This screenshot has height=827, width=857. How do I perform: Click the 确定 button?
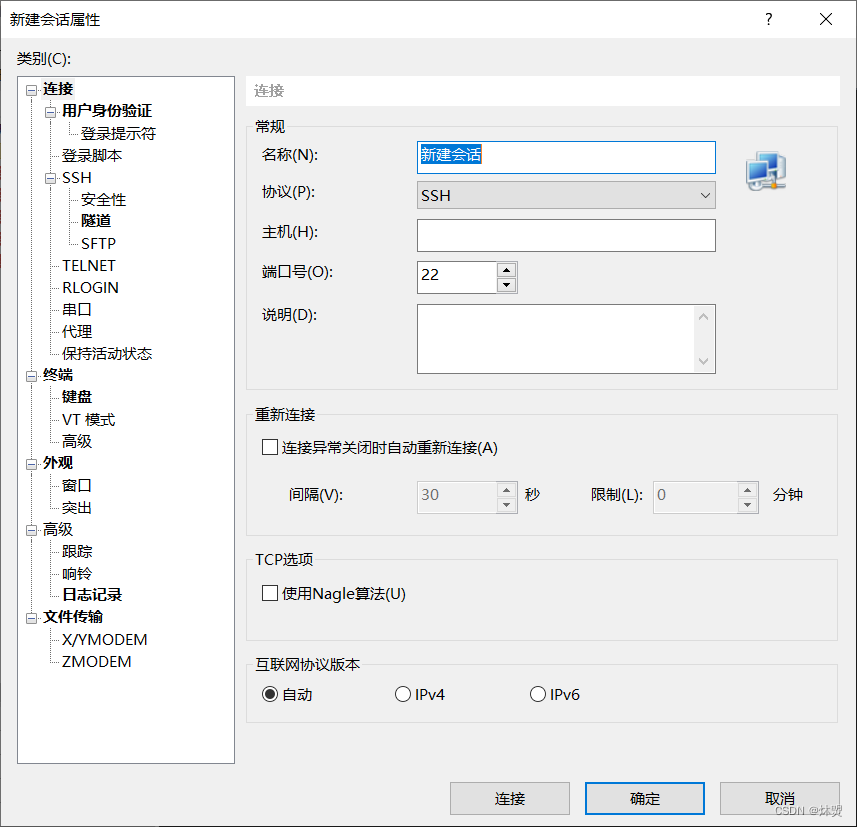[x=645, y=799]
